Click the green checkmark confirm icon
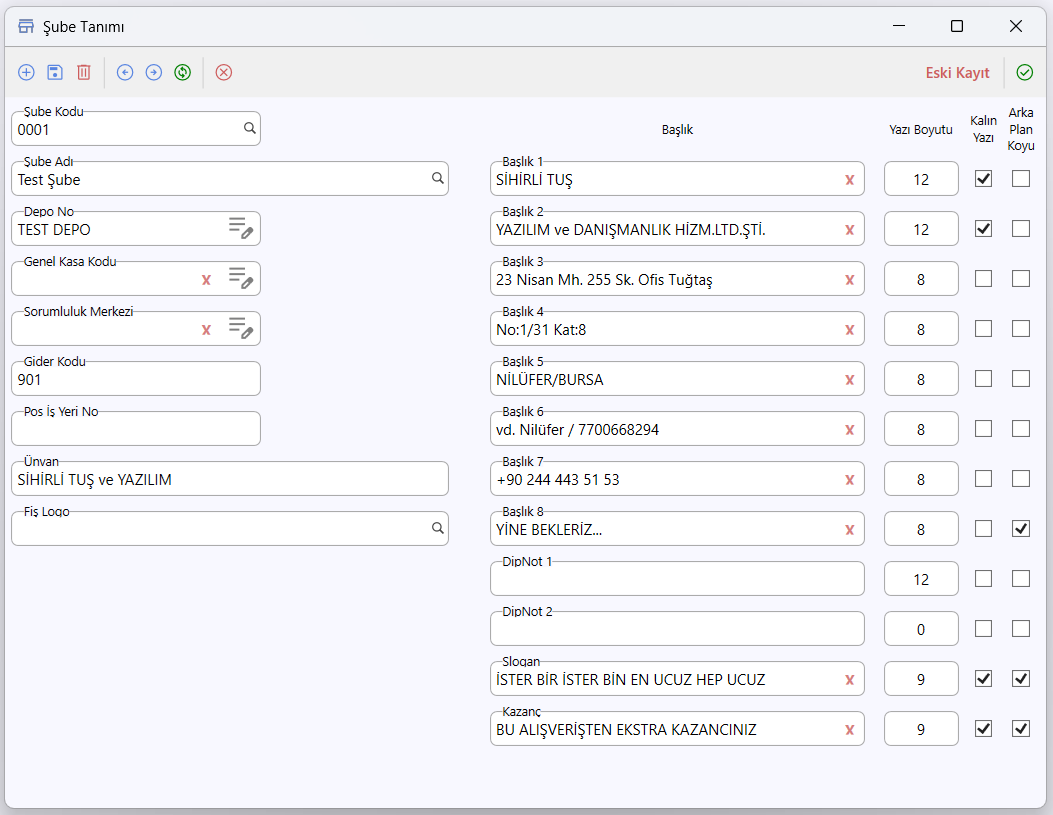The width and height of the screenshot is (1053, 815). (1024, 73)
